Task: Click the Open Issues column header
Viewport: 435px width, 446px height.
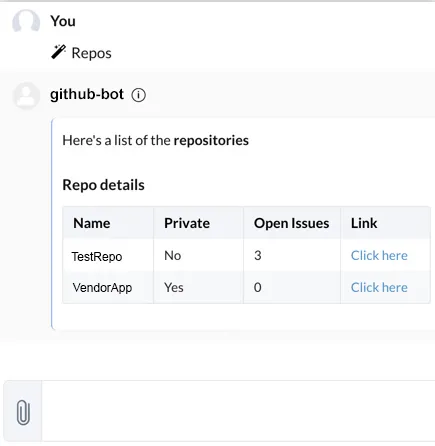Action: pos(291,223)
